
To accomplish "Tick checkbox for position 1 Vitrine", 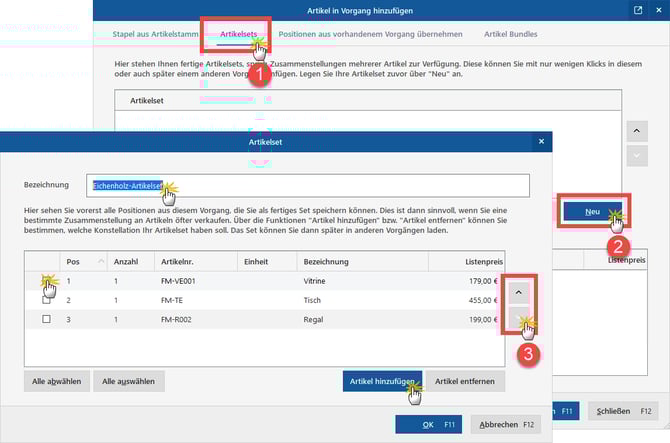I will pos(46,282).
